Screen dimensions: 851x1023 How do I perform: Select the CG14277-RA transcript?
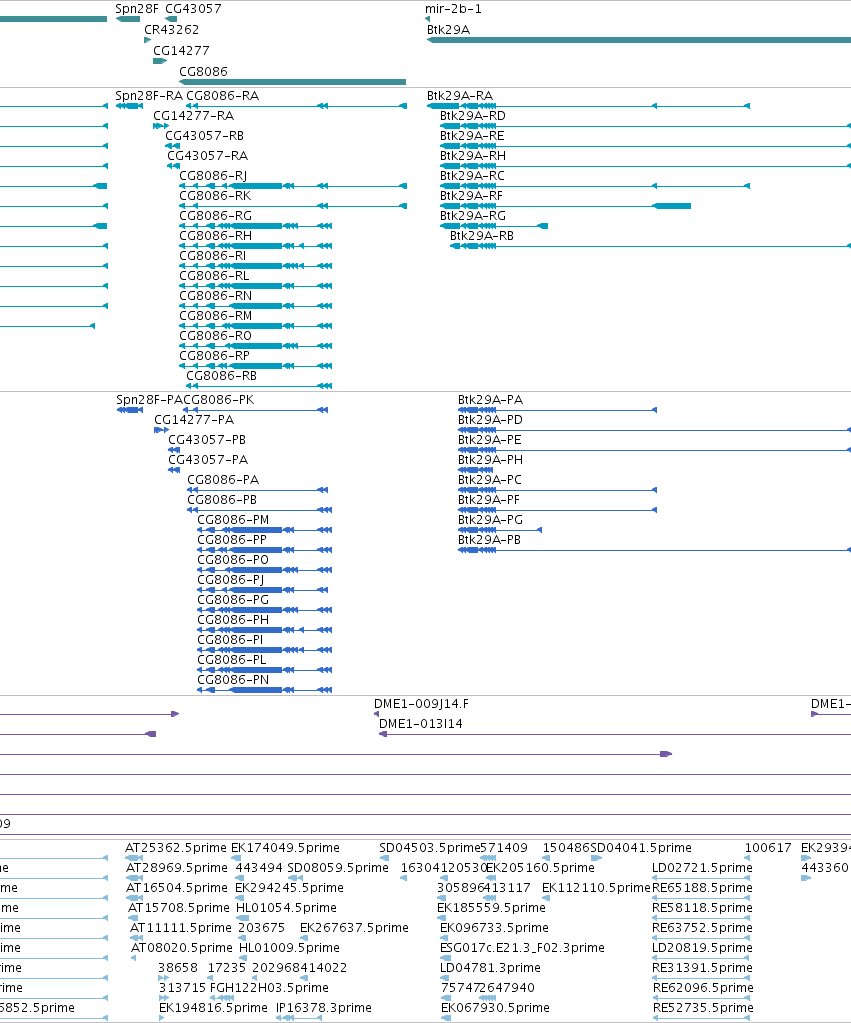point(161,126)
